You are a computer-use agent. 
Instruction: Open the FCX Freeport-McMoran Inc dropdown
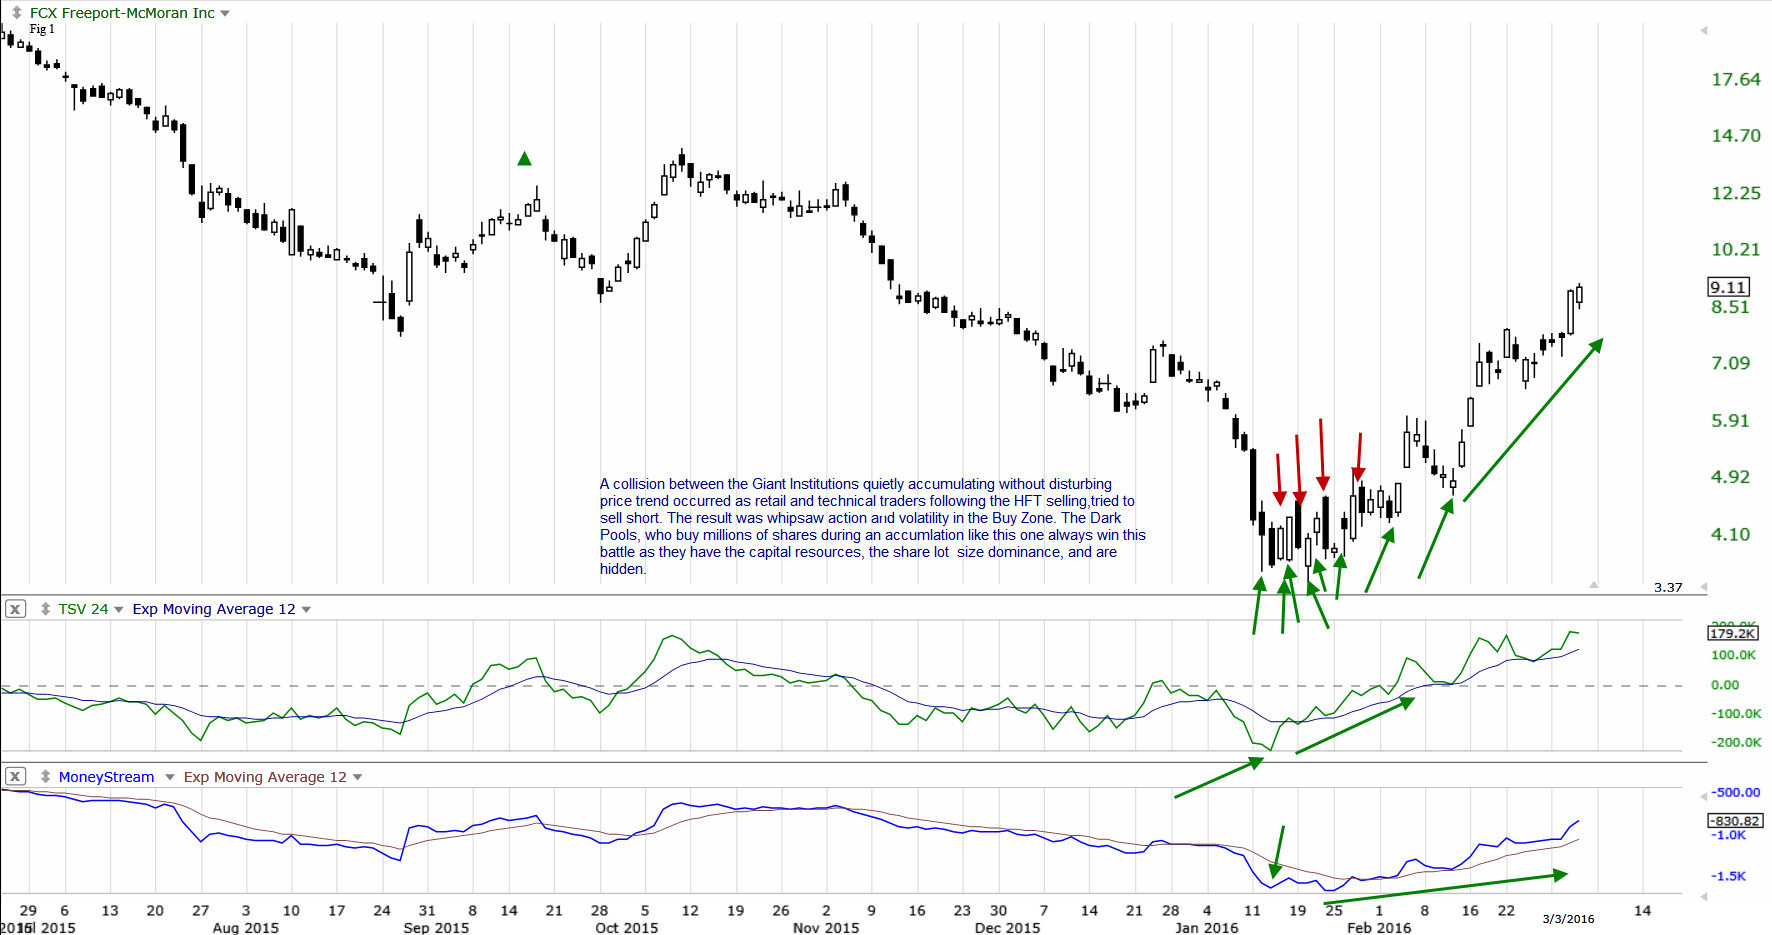225,14
